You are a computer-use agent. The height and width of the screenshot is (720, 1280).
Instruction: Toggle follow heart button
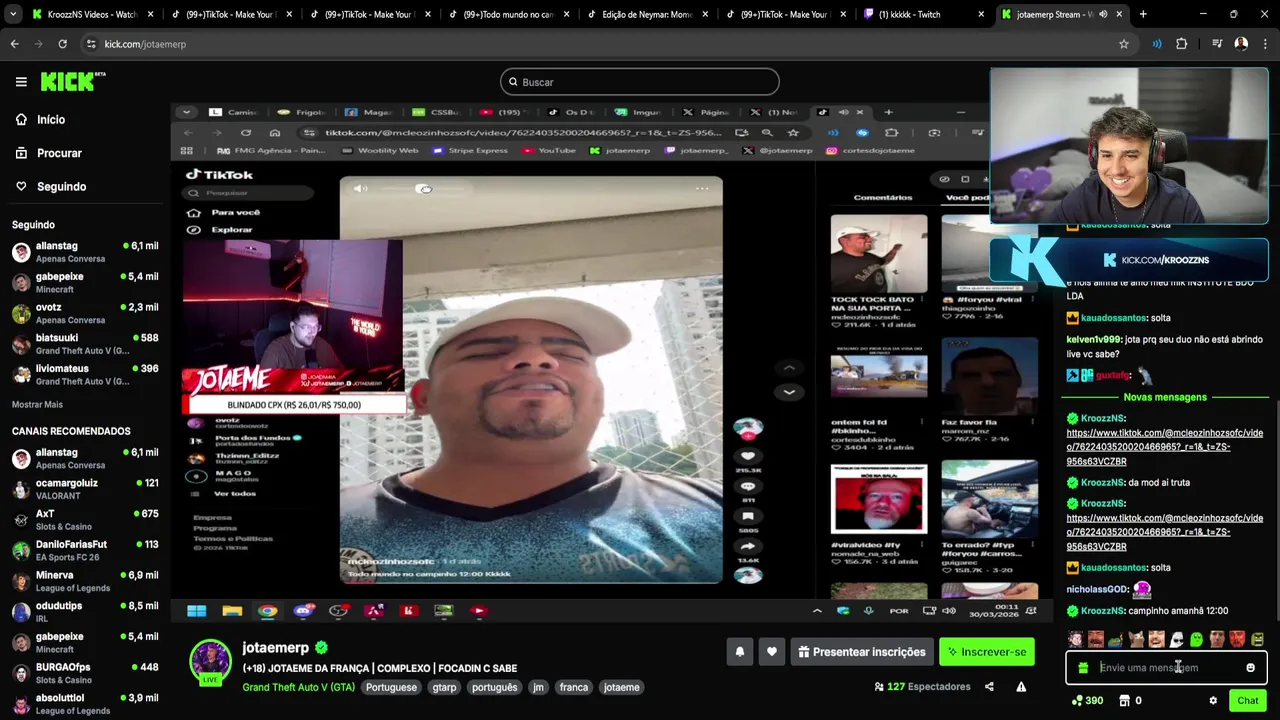point(772,652)
